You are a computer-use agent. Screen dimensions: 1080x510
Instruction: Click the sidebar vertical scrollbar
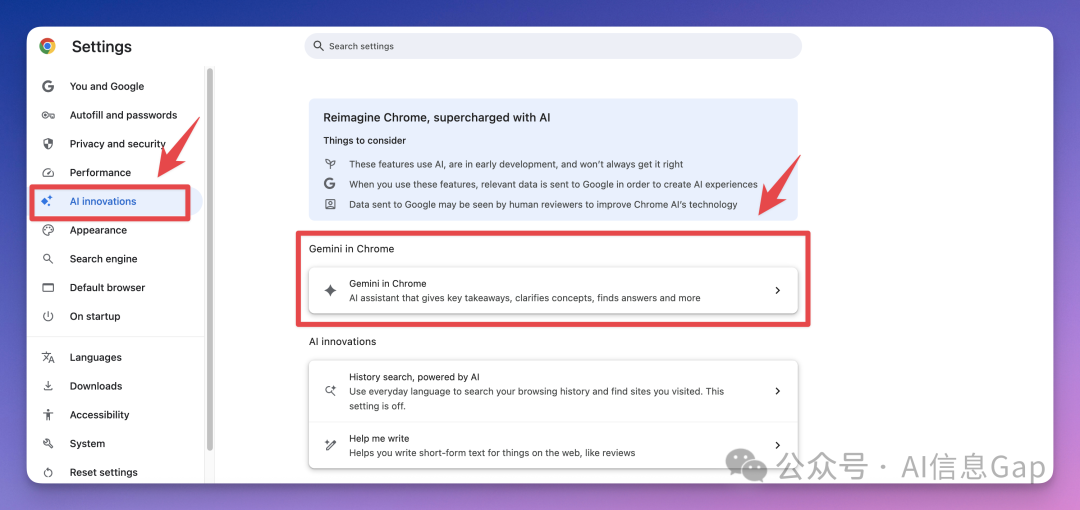pos(209,259)
